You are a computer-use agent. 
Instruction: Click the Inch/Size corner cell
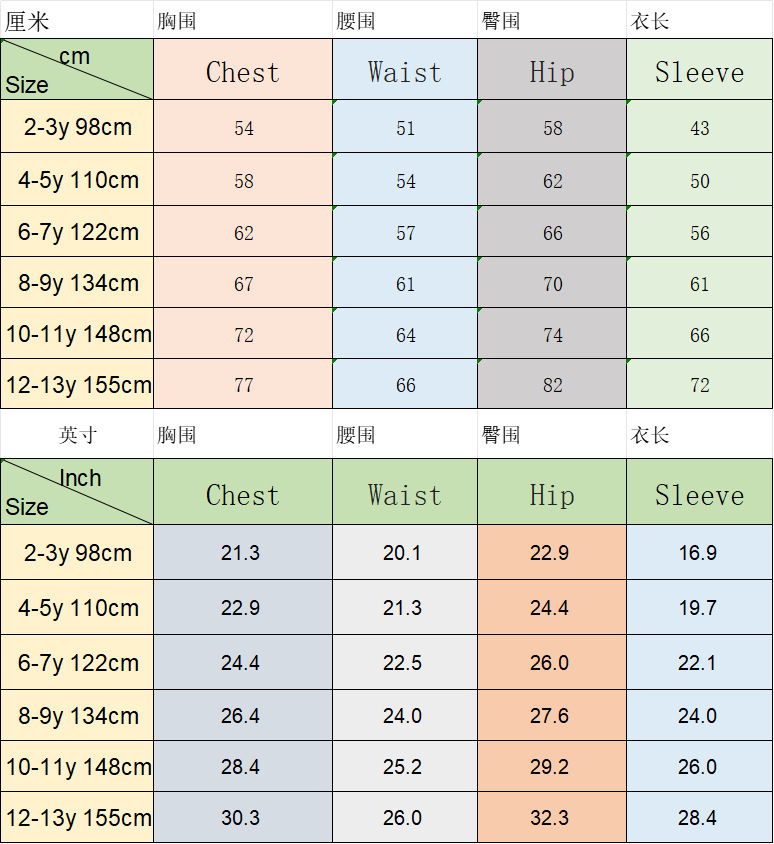(x=77, y=492)
